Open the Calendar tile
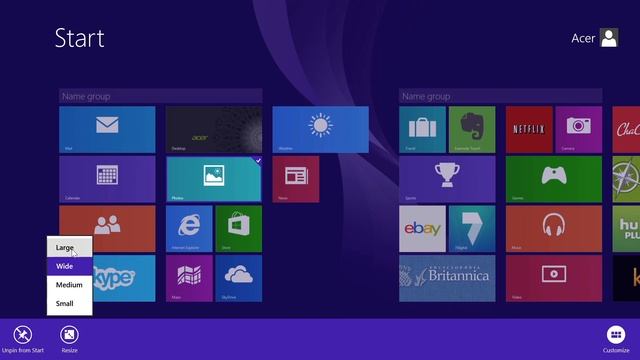This screenshot has width=640, height=360. click(x=107, y=179)
